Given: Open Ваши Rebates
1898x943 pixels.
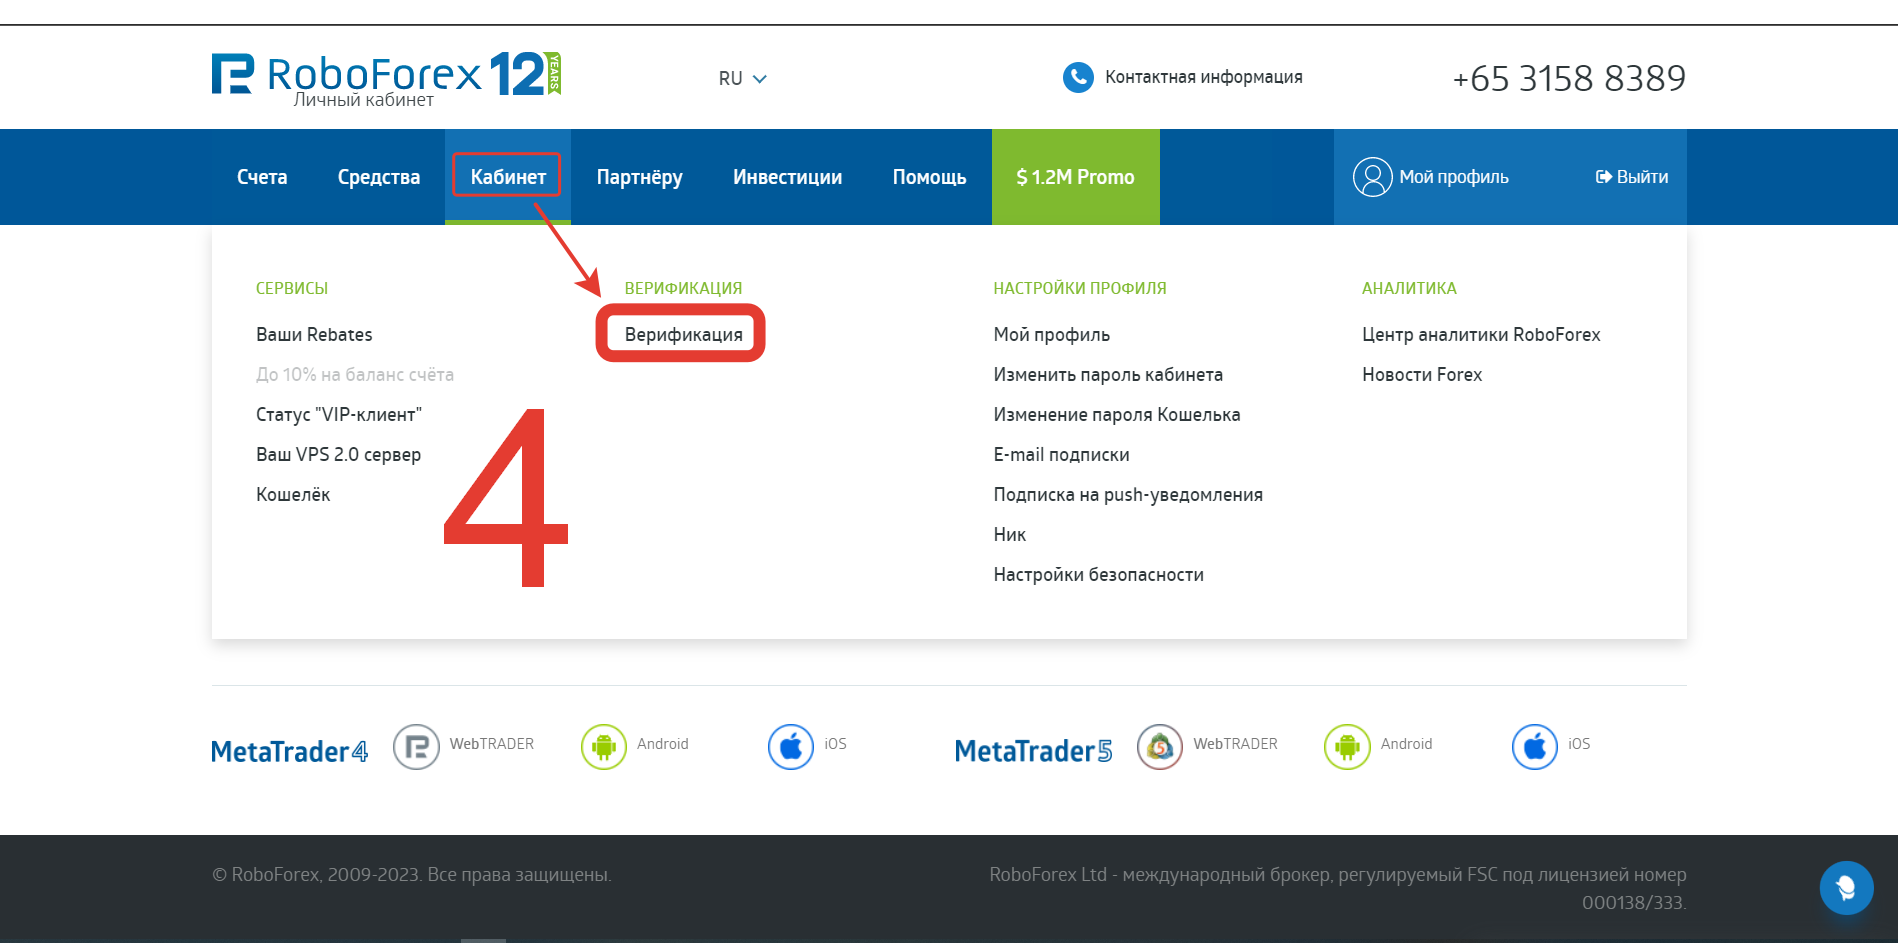Looking at the screenshot, I should [x=314, y=334].
